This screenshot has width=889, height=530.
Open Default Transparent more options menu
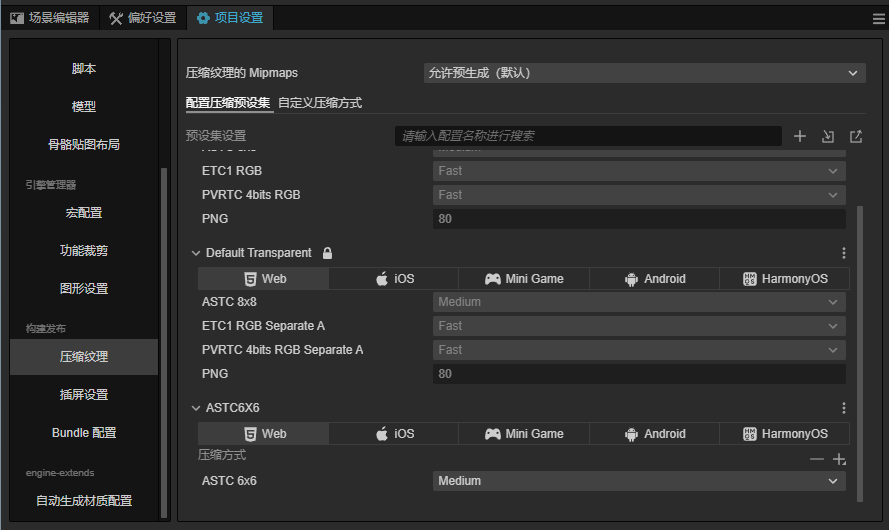coord(844,253)
